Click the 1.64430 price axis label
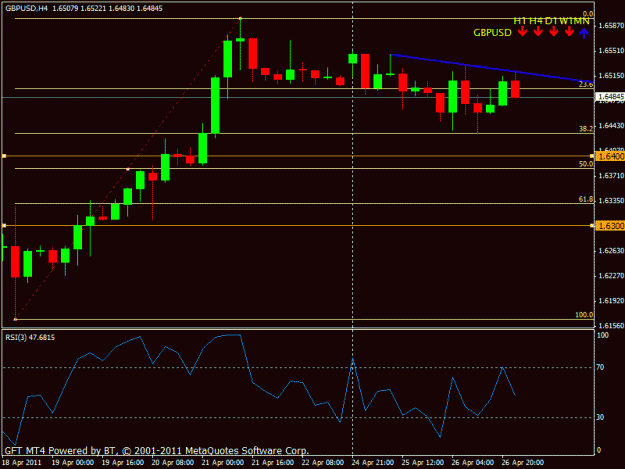Viewport: 625px width, 469px height. (611, 126)
